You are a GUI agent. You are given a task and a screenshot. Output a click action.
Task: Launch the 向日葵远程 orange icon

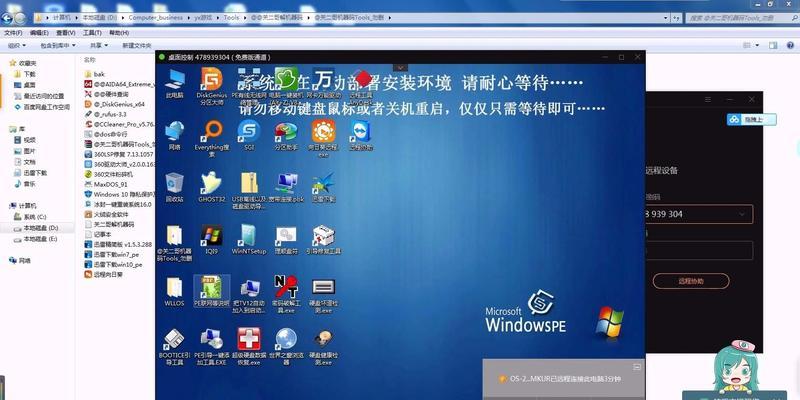323,138
